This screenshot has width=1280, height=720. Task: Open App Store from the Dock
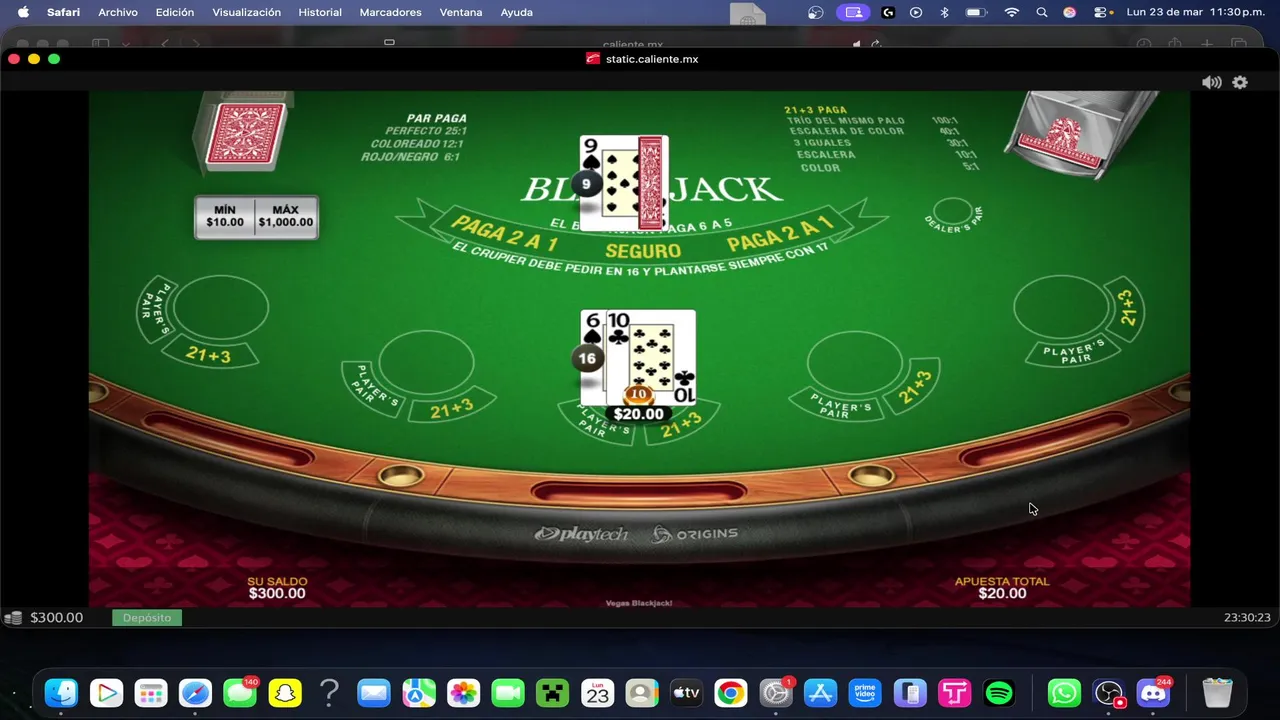click(x=820, y=693)
